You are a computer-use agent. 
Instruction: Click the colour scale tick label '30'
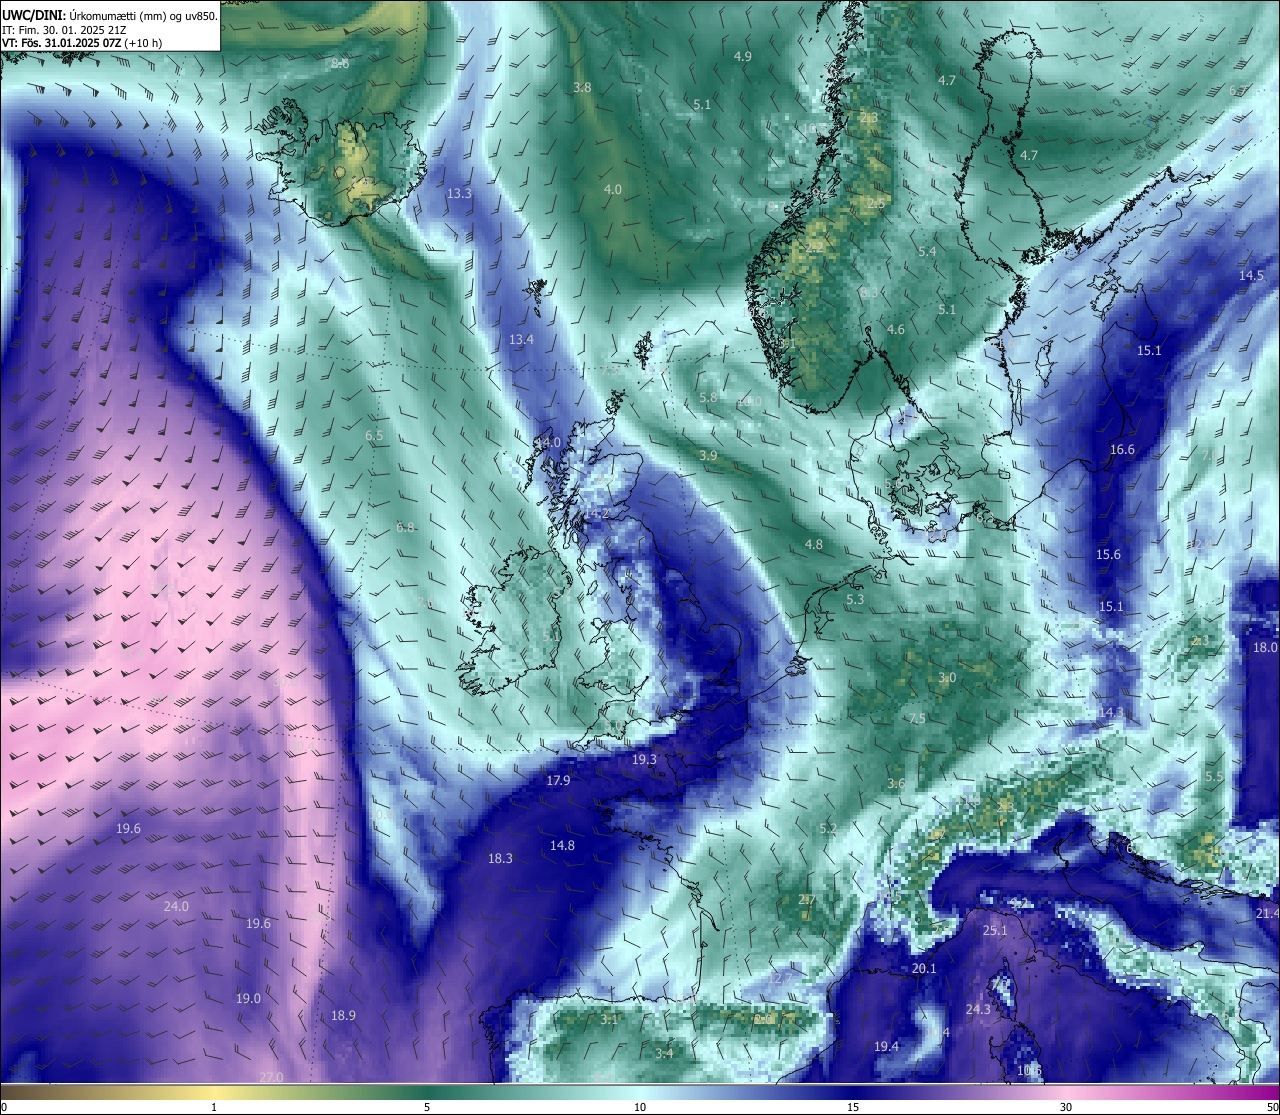[x=1066, y=1107]
